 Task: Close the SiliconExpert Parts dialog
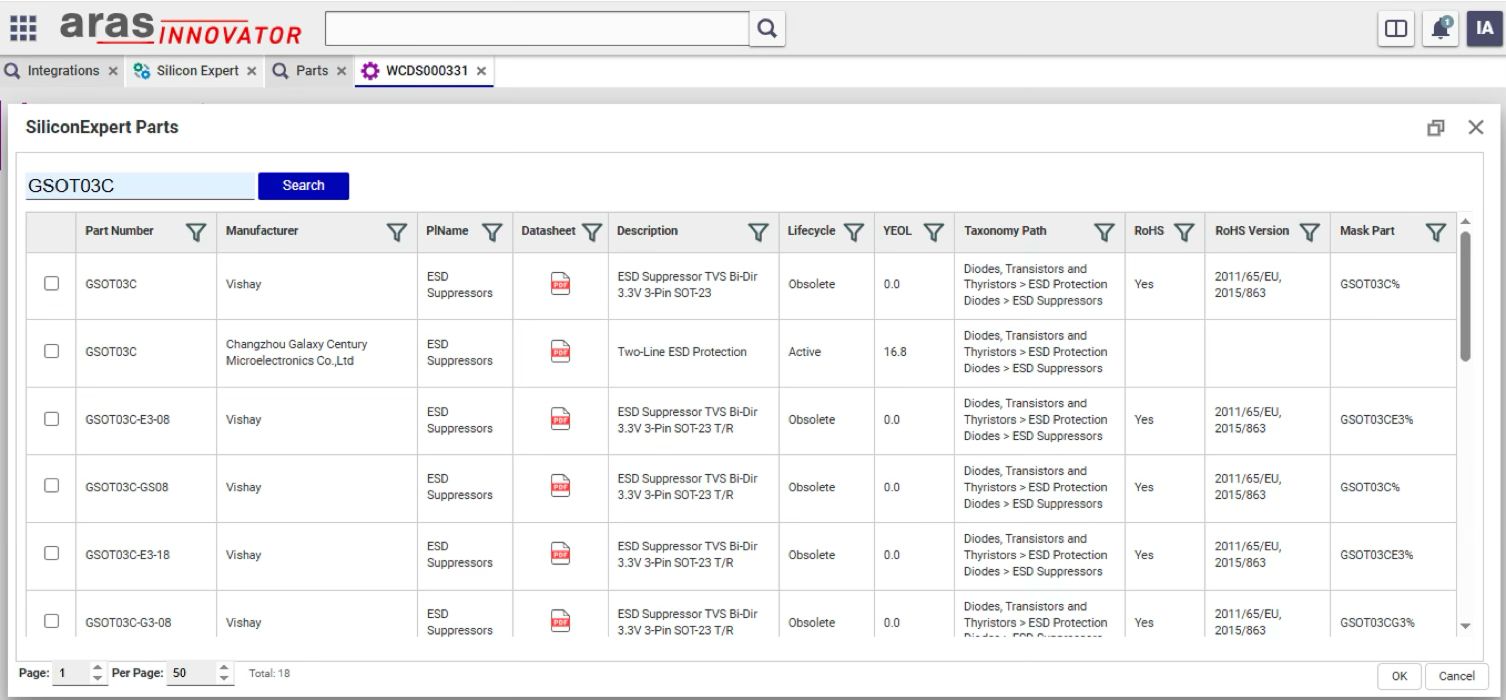(1476, 127)
